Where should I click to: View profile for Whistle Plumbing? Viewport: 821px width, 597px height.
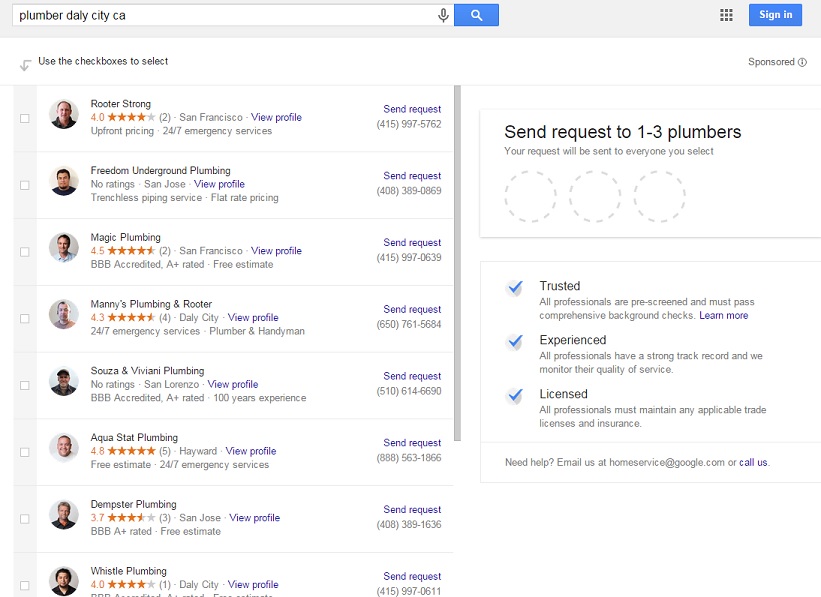[x=253, y=584]
